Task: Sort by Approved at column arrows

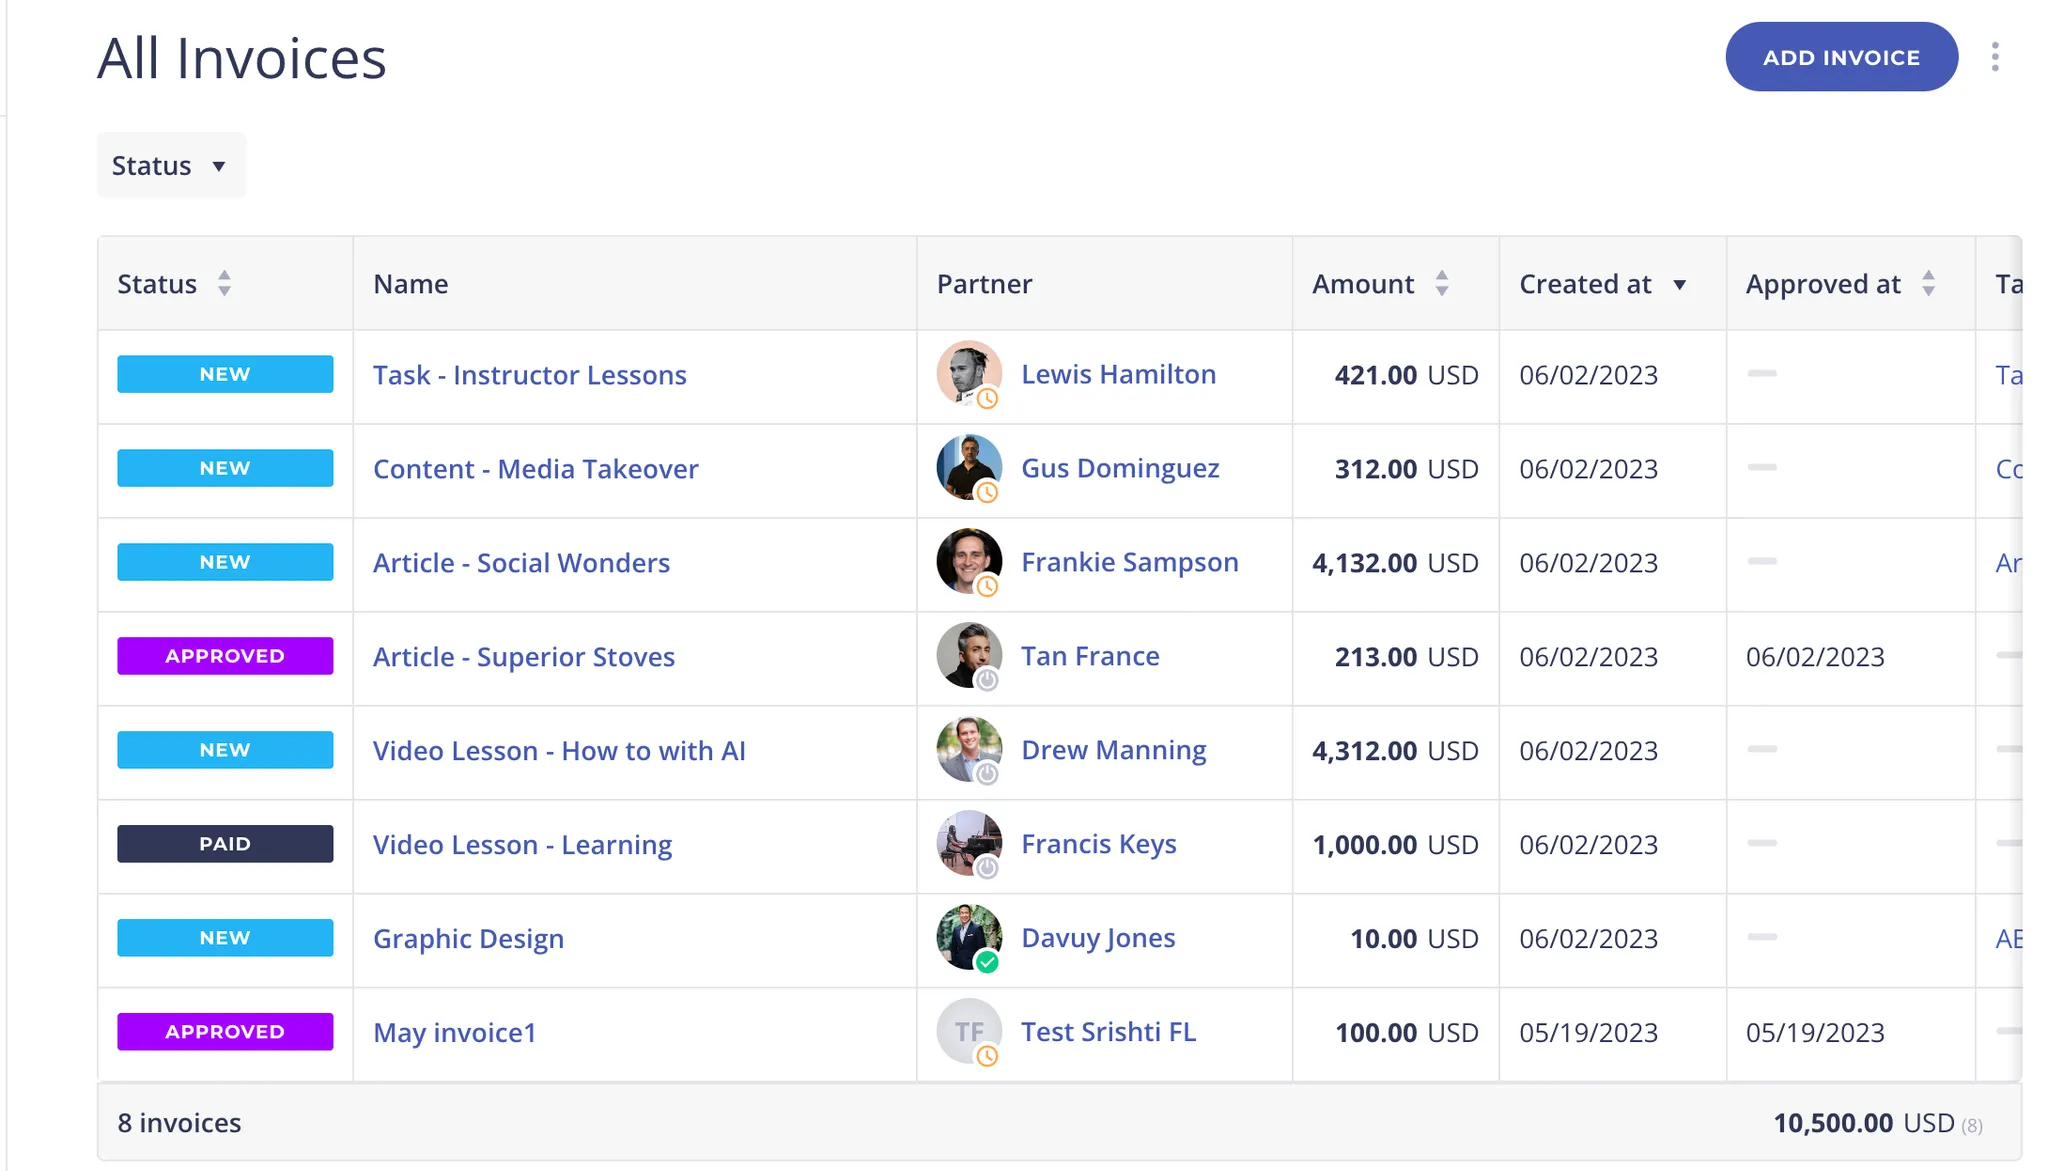Action: click(x=1928, y=284)
